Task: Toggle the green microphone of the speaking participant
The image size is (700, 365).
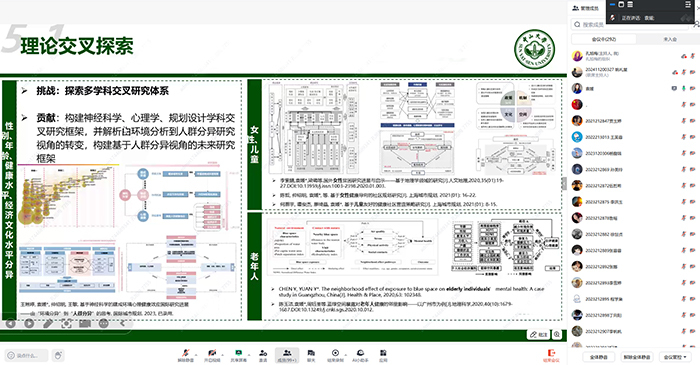Action: (683, 88)
